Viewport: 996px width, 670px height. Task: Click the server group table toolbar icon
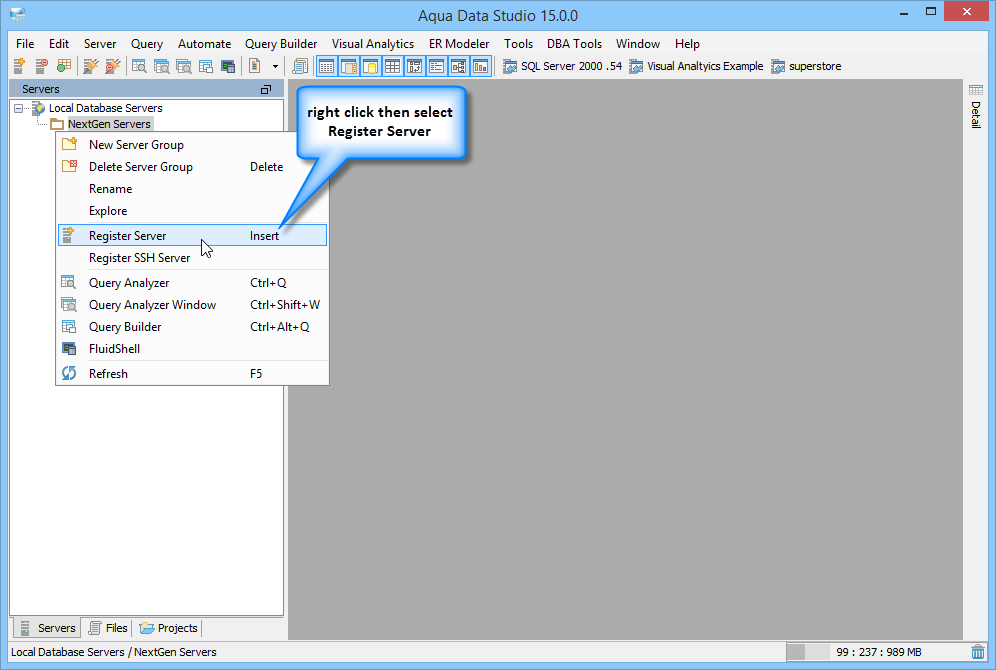pyautogui.click(x=64, y=66)
